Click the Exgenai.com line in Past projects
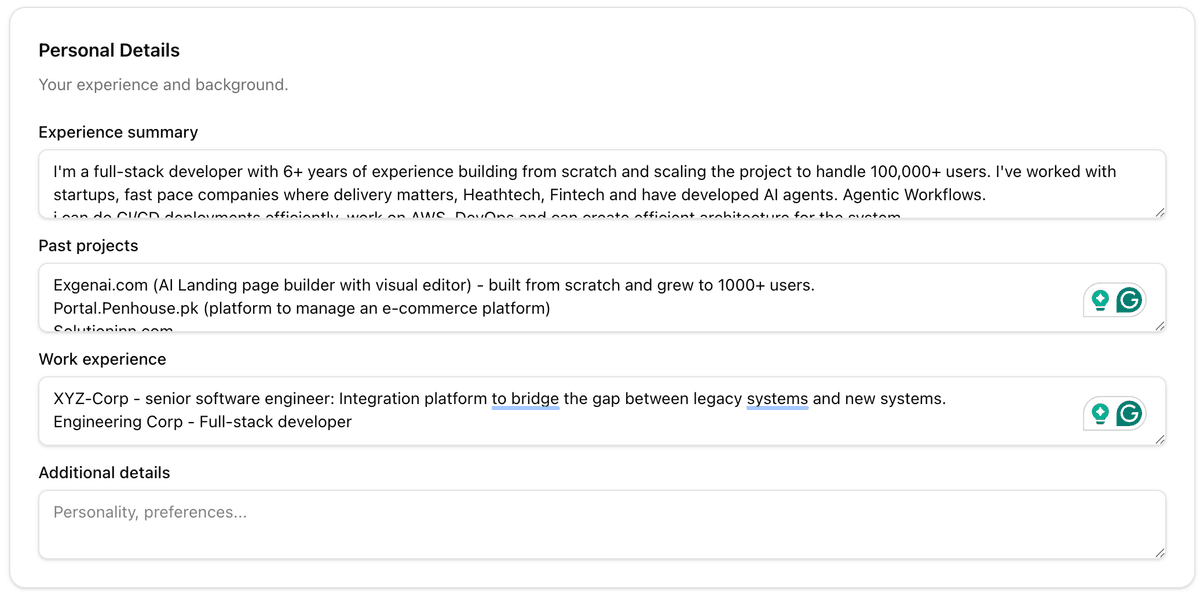The width and height of the screenshot is (1200, 595). (x=434, y=285)
